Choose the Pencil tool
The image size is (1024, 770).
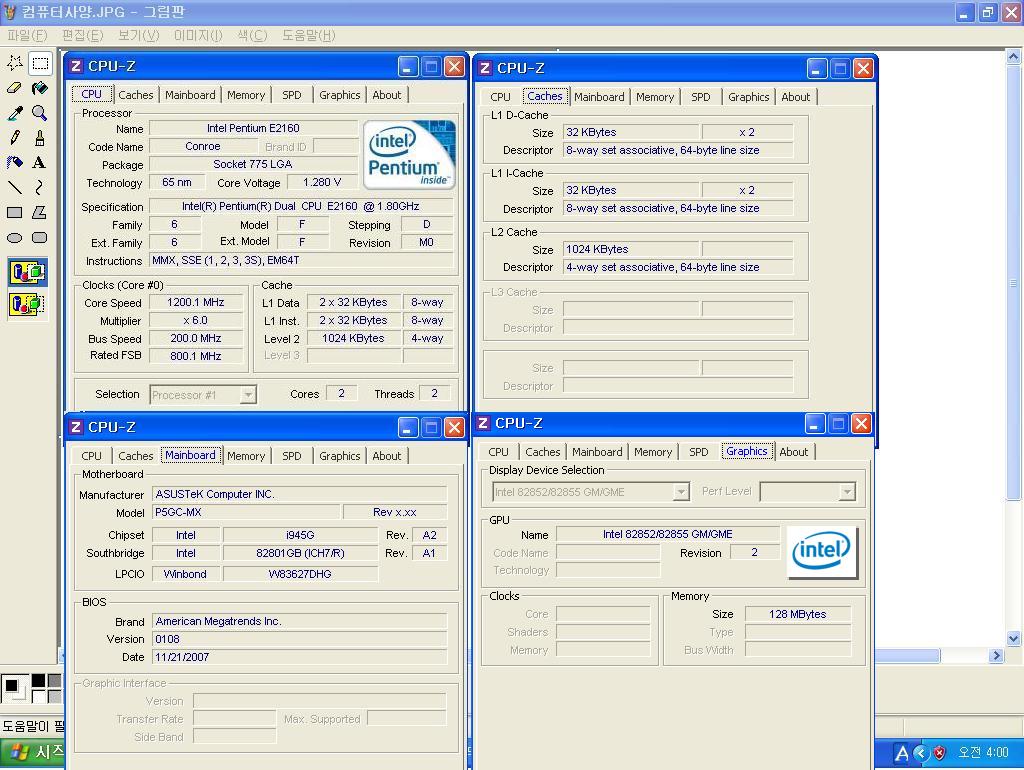click(x=14, y=138)
